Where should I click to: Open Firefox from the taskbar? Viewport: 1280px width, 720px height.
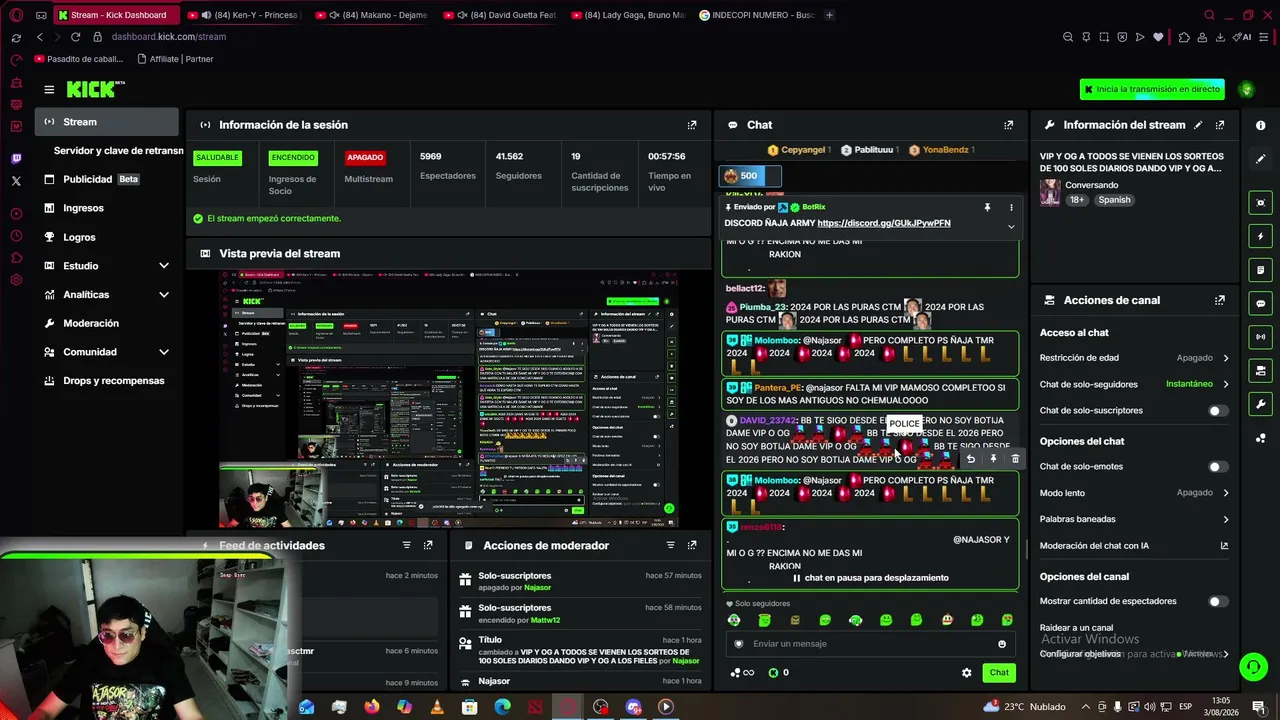click(372, 707)
